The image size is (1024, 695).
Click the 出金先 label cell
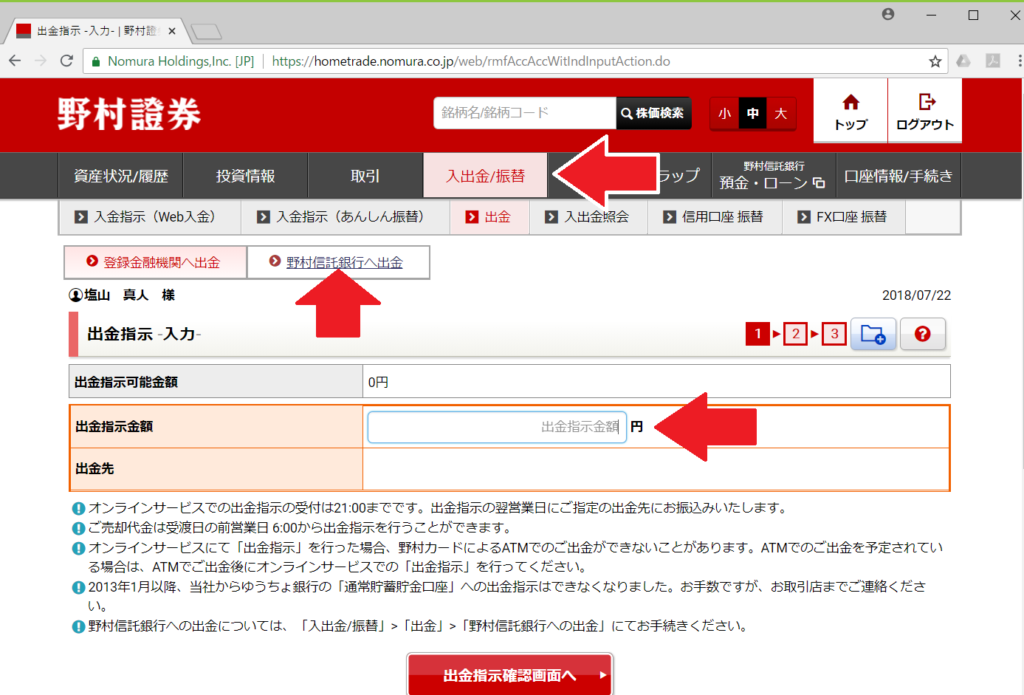[216, 469]
